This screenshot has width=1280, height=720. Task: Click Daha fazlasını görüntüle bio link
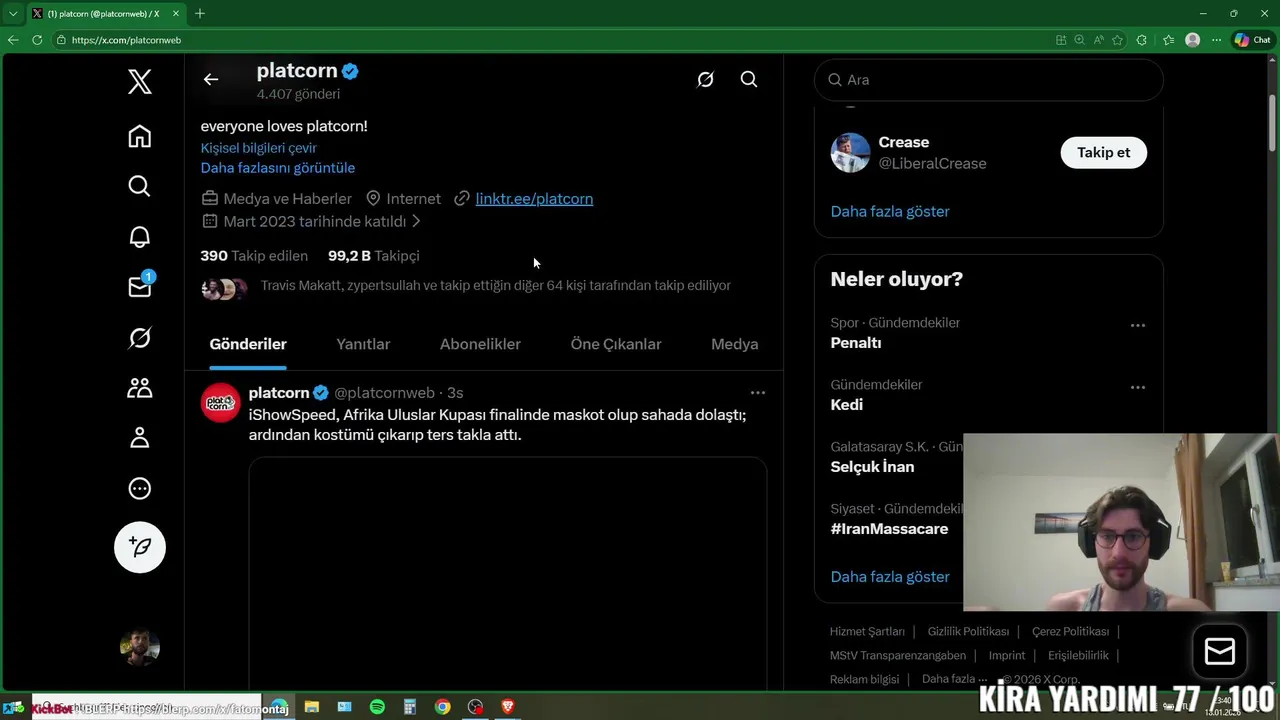(x=278, y=168)
